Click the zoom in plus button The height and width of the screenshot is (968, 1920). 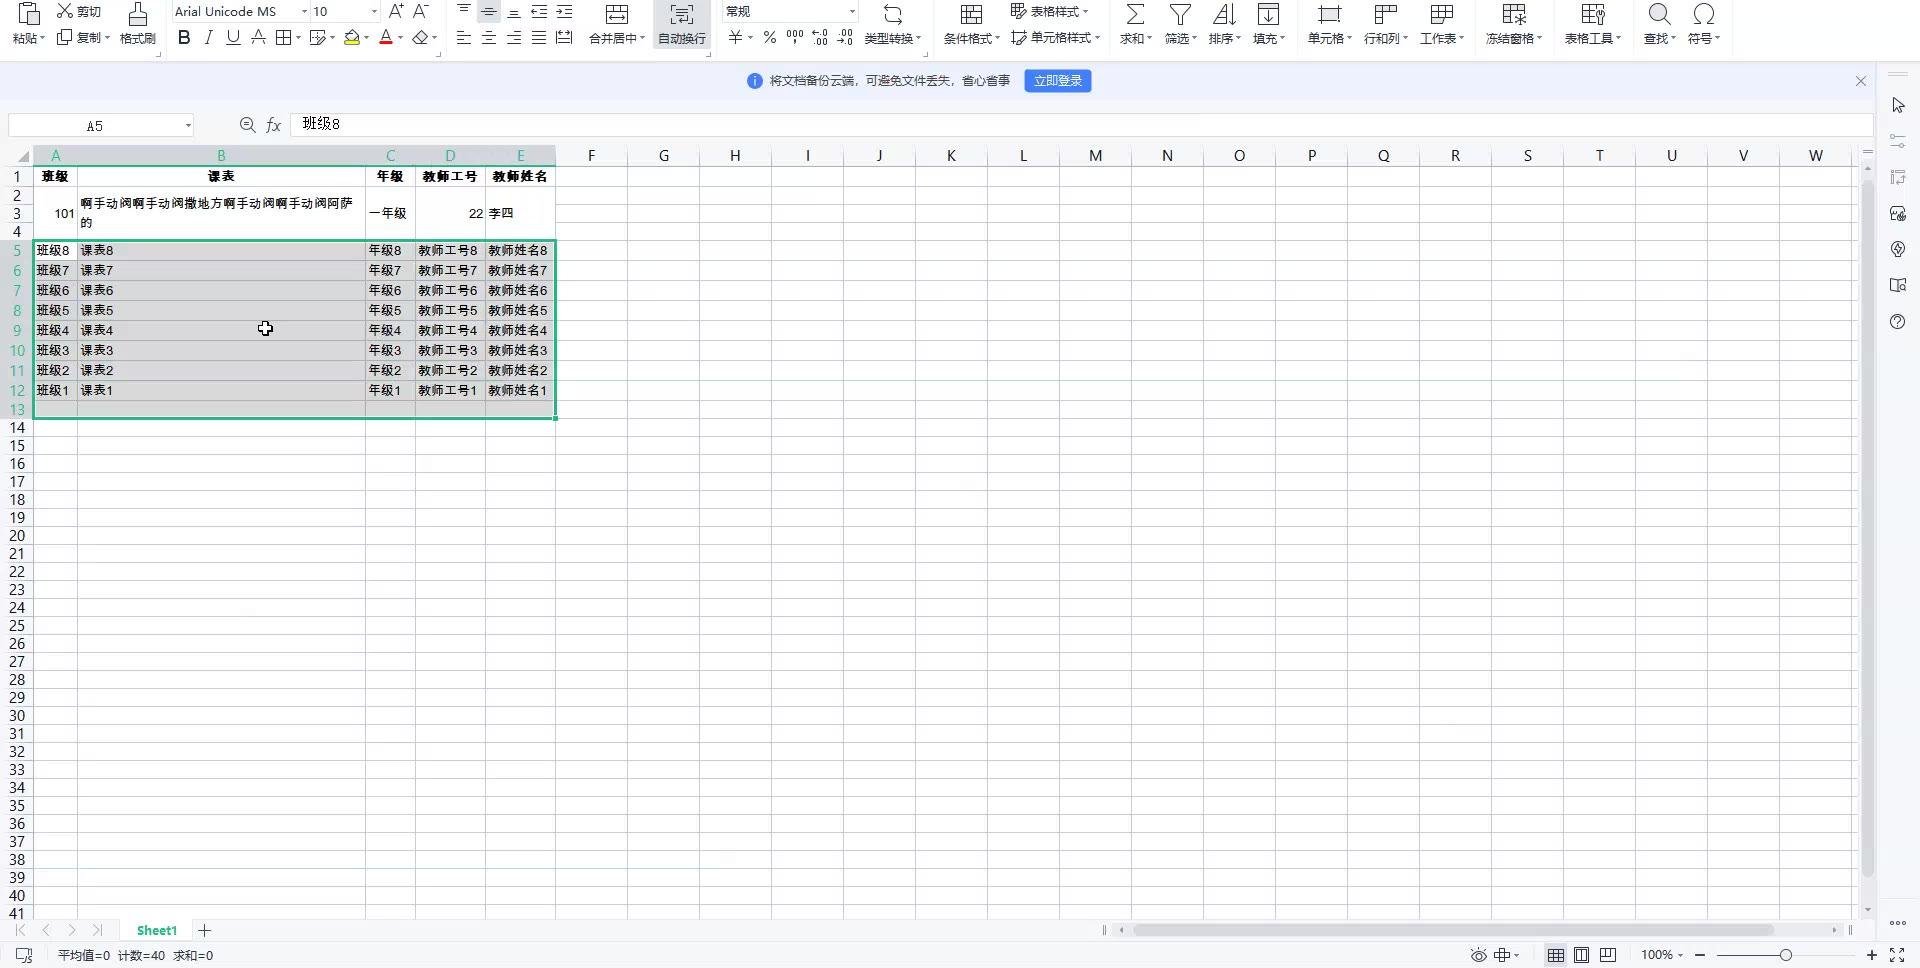tap(1872, 956)
